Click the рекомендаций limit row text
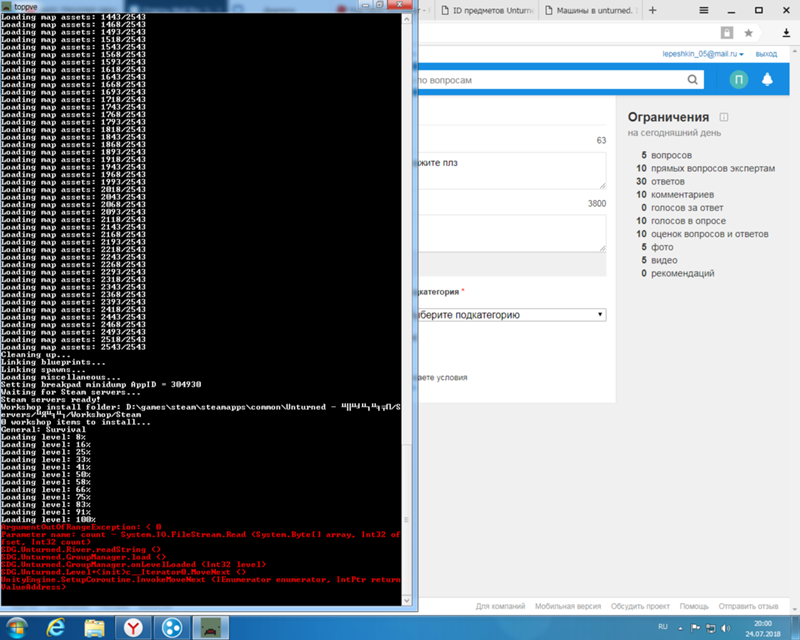The image size is (800, 640). coord(682,274)
